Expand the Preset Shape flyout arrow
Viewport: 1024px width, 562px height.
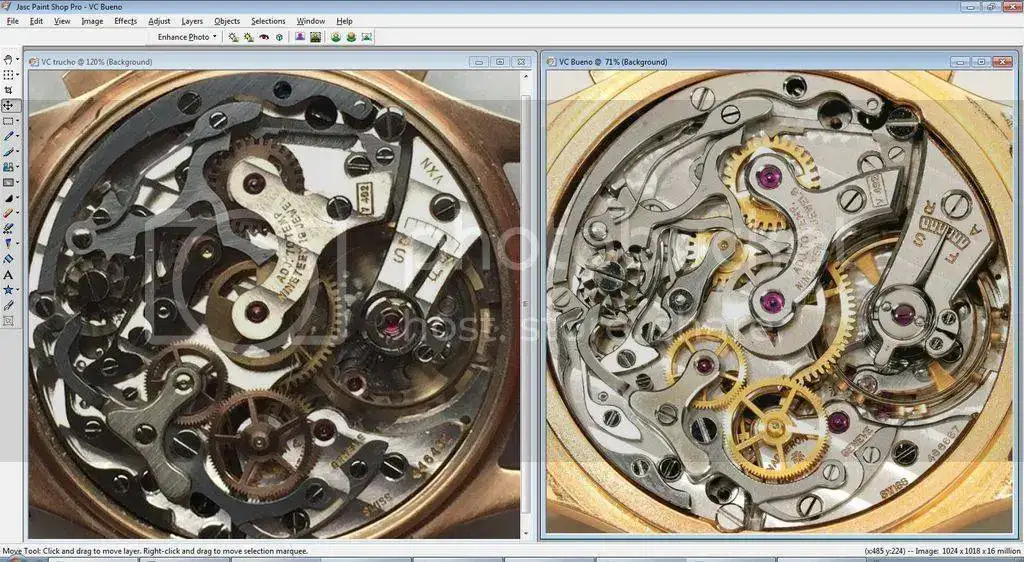tap(17, 289)
